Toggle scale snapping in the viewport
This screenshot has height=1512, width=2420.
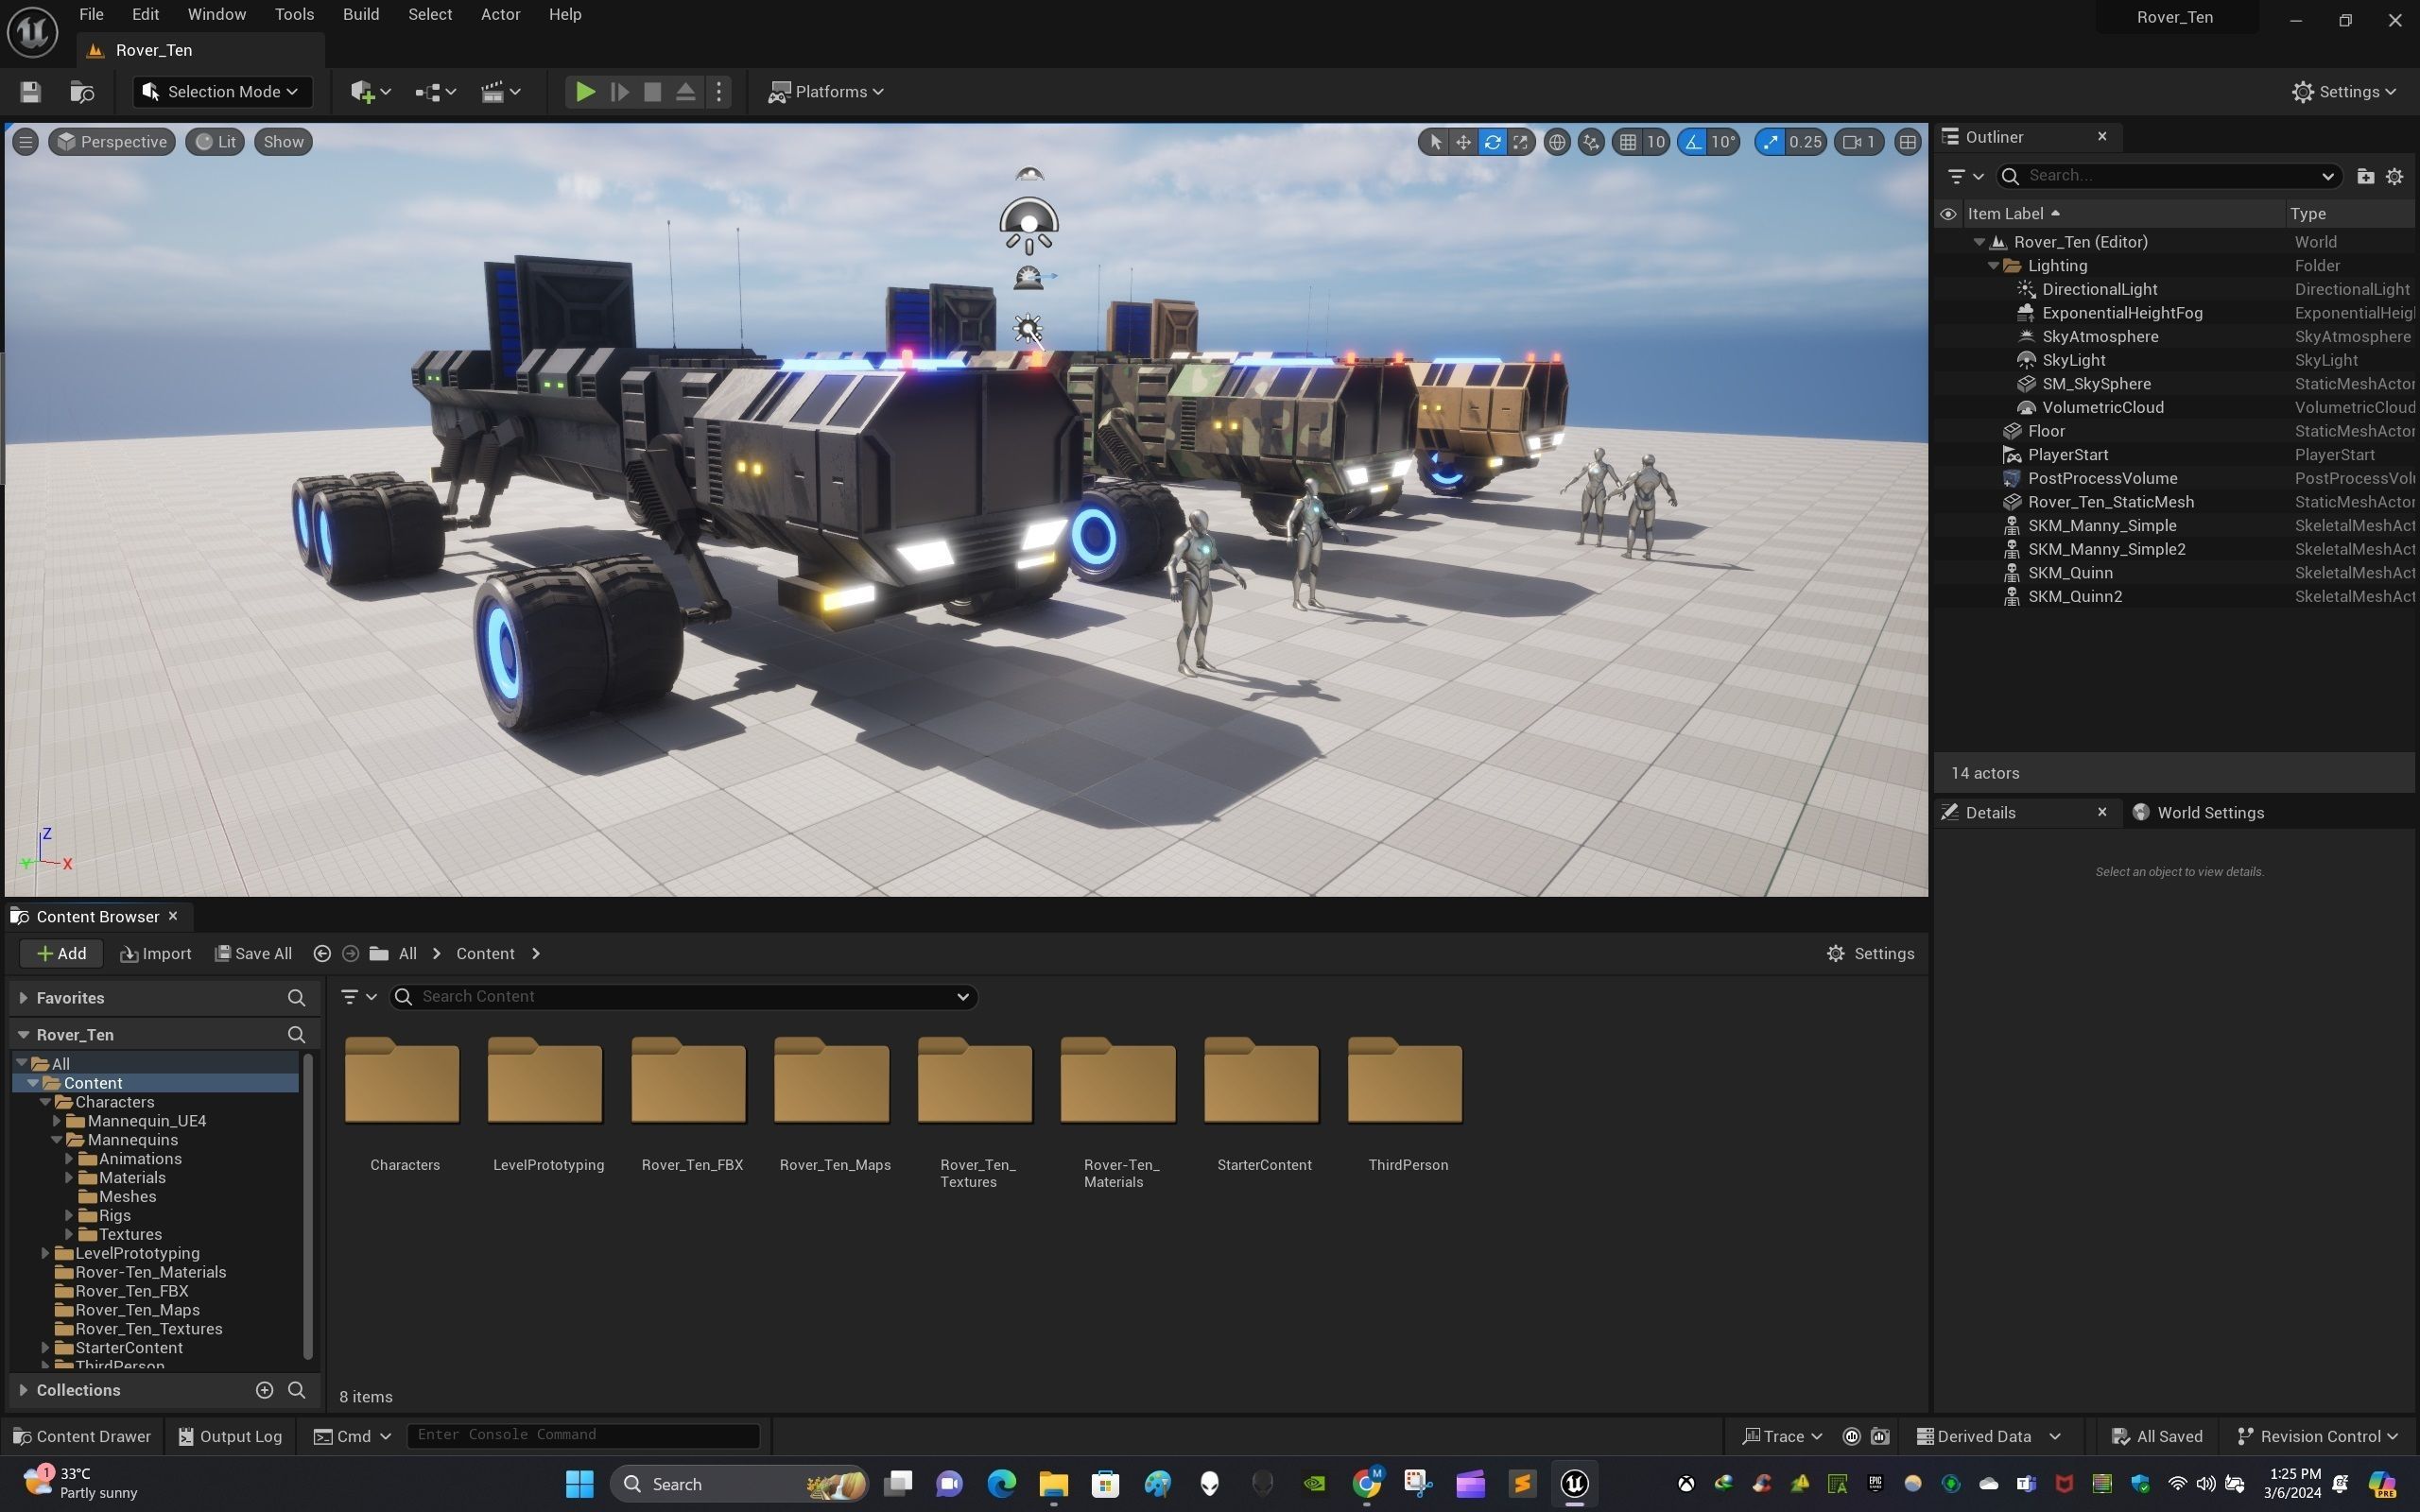click(1771, 142)
